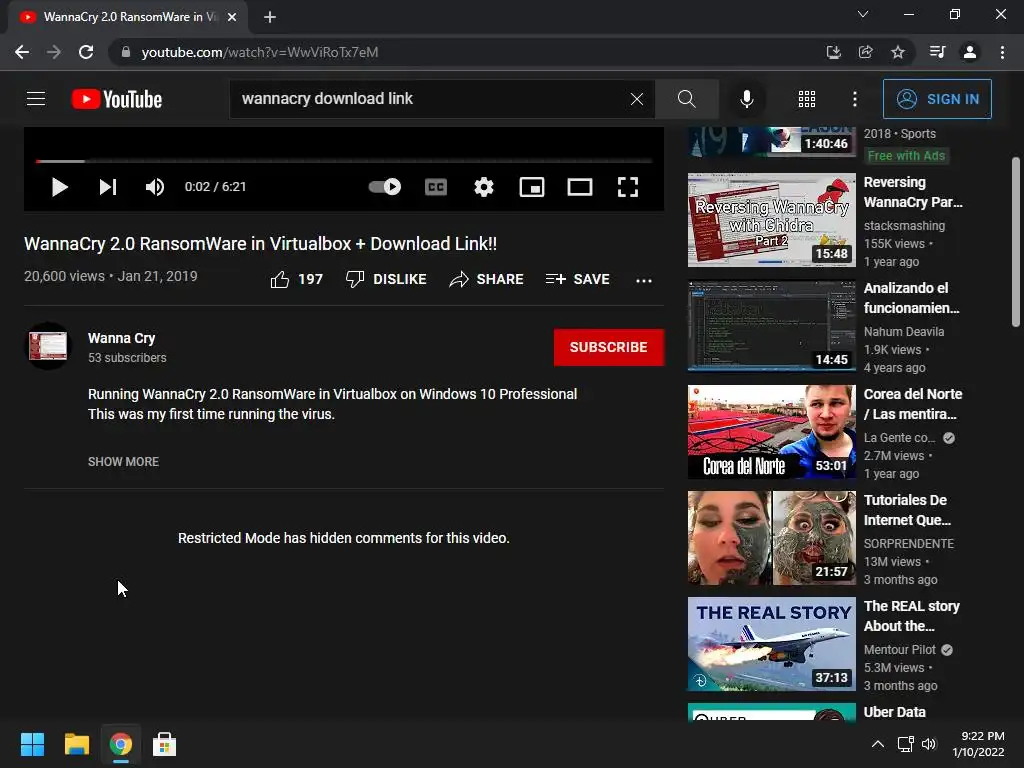Click the Chrome taskbar icon
Screen dimensions: 1024x768
tap(121, 744)
